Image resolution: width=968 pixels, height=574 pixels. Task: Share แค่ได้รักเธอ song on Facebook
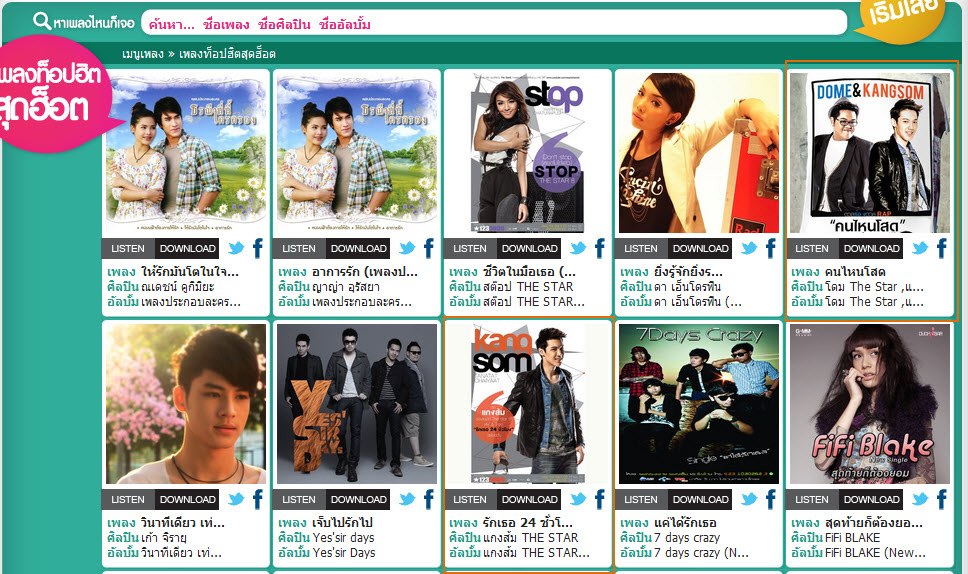tap(770, 499)
